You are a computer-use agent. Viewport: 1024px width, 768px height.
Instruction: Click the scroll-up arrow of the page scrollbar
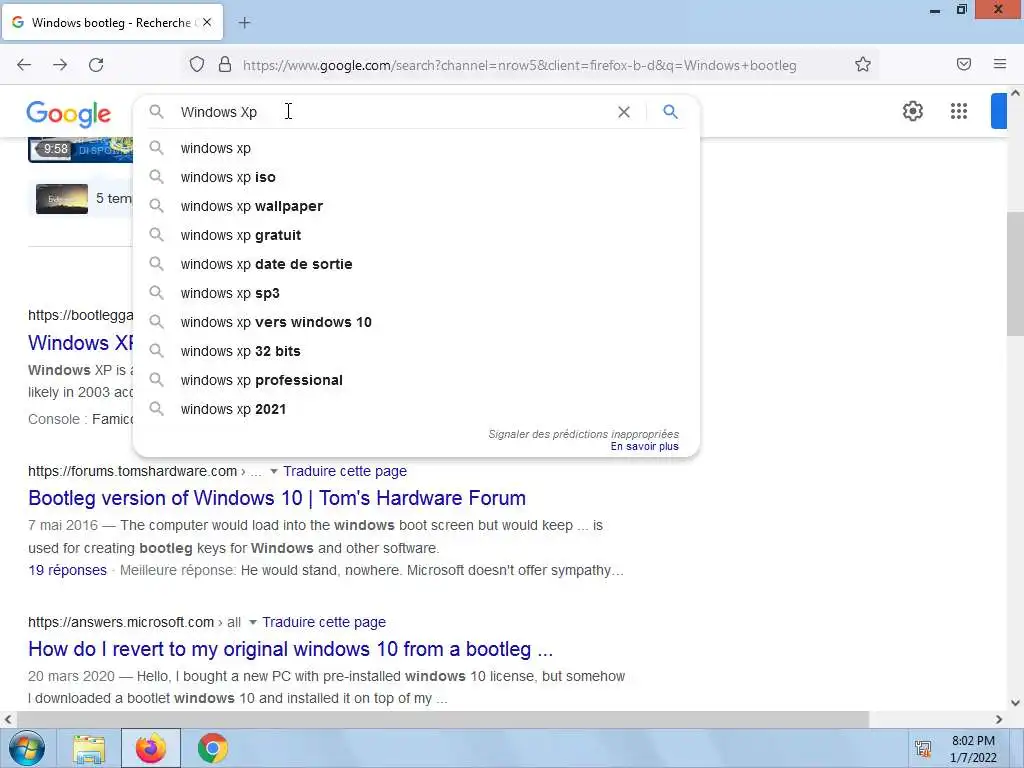point(1015,93)
